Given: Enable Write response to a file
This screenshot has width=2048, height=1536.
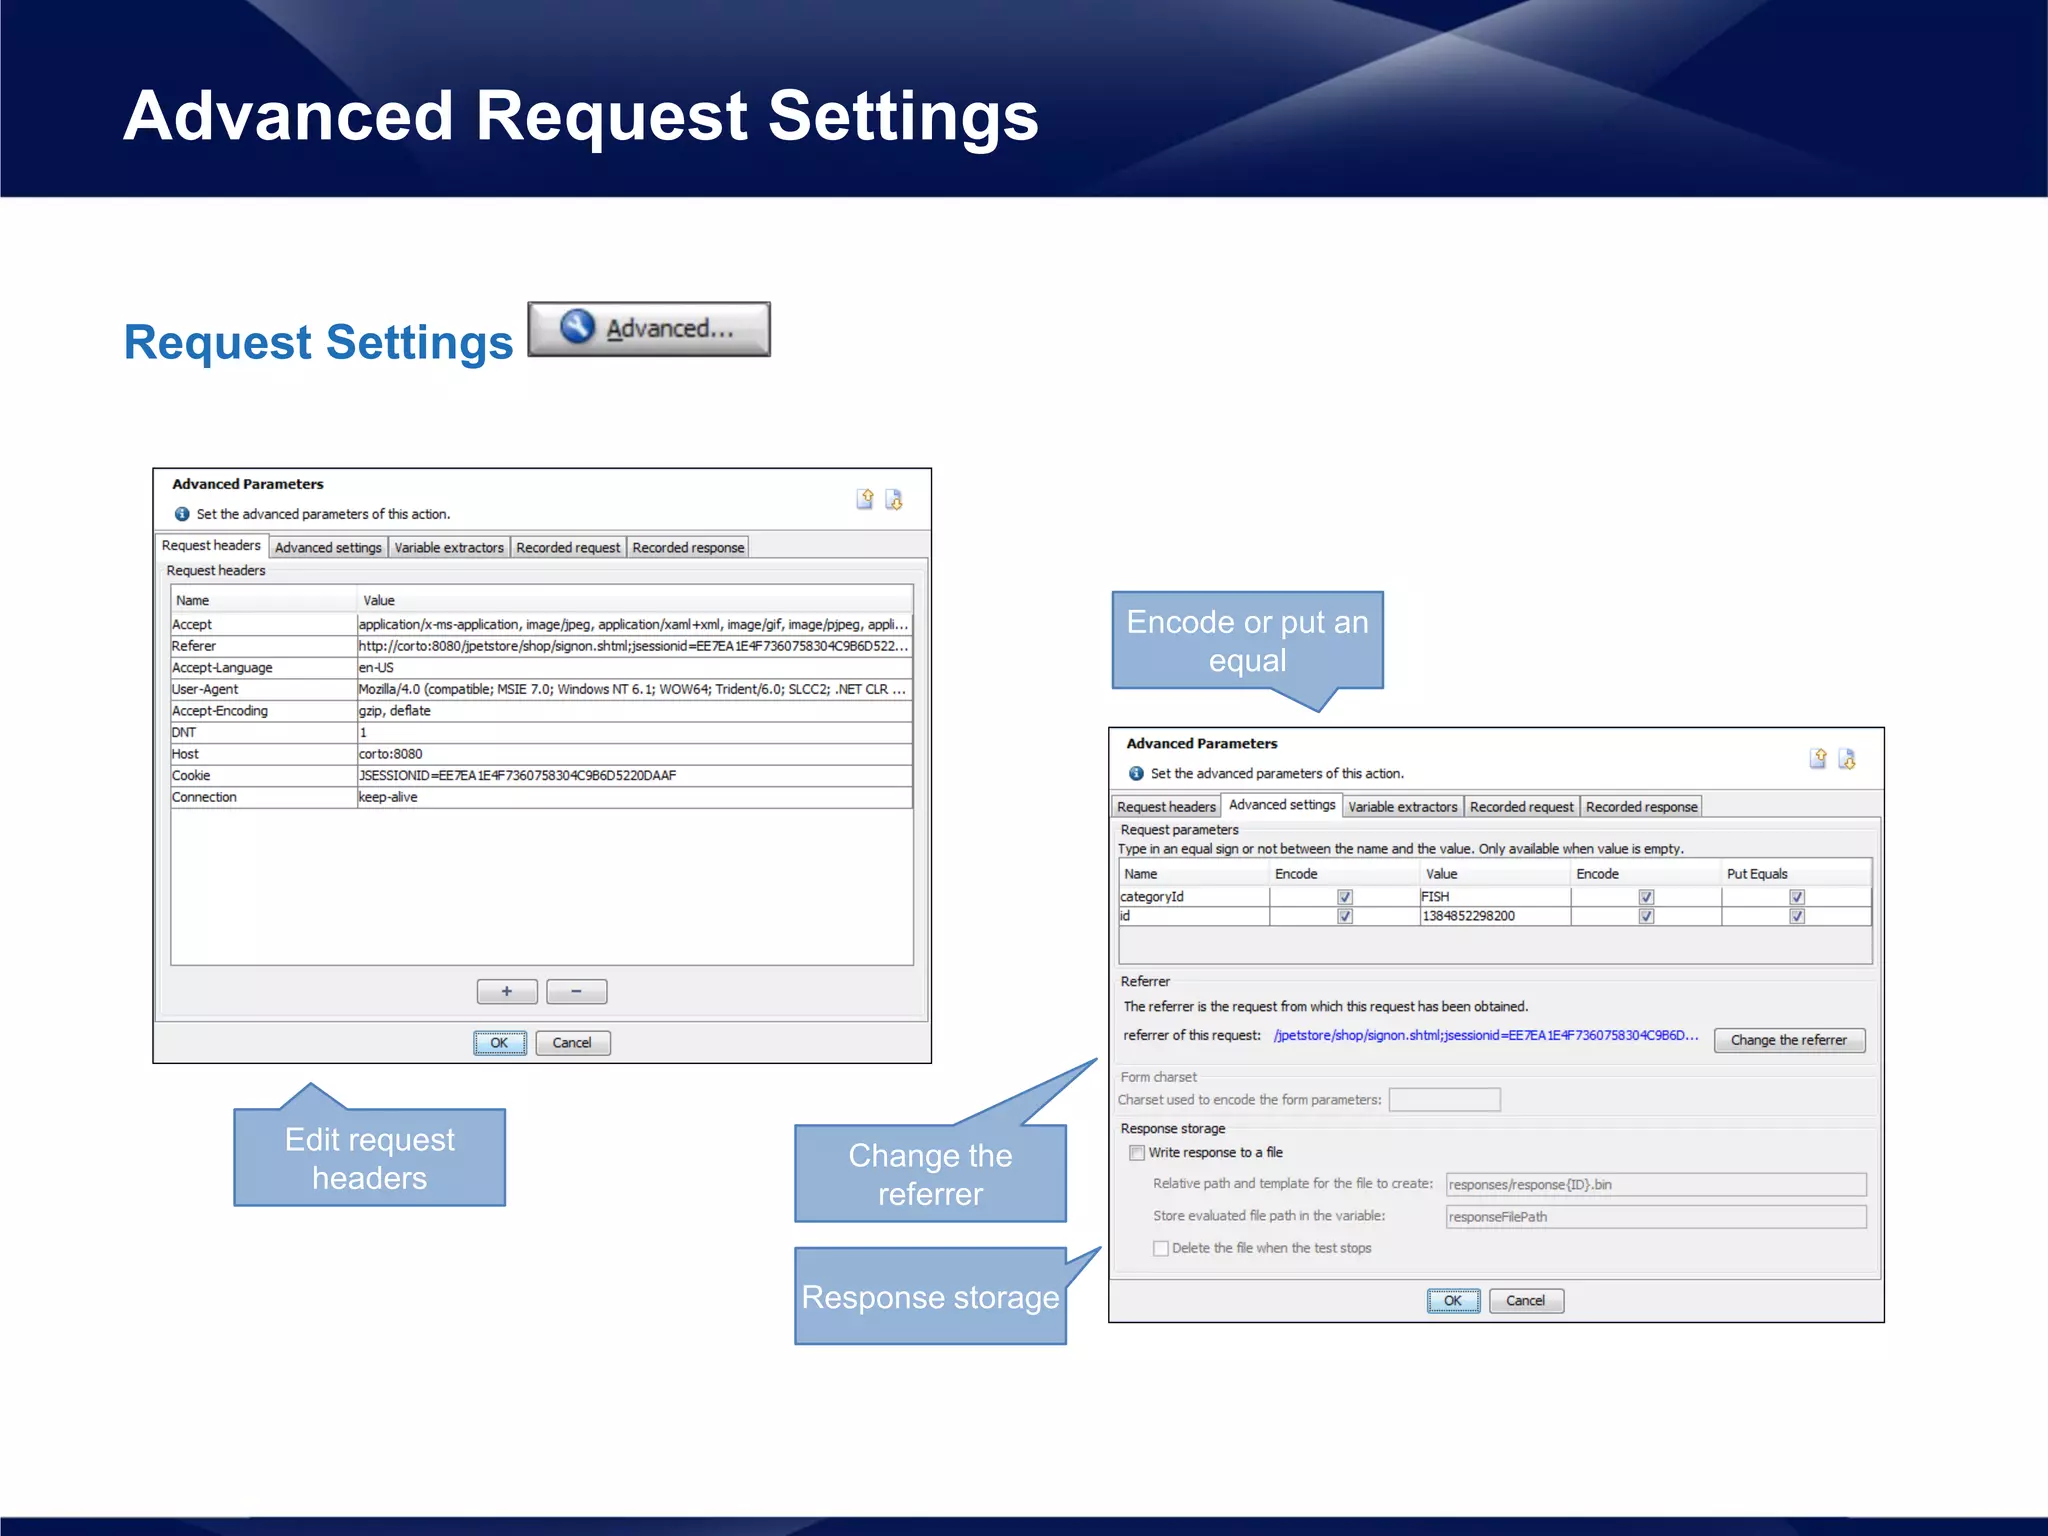Looking at the screenshot, I should point(1137,1152).
